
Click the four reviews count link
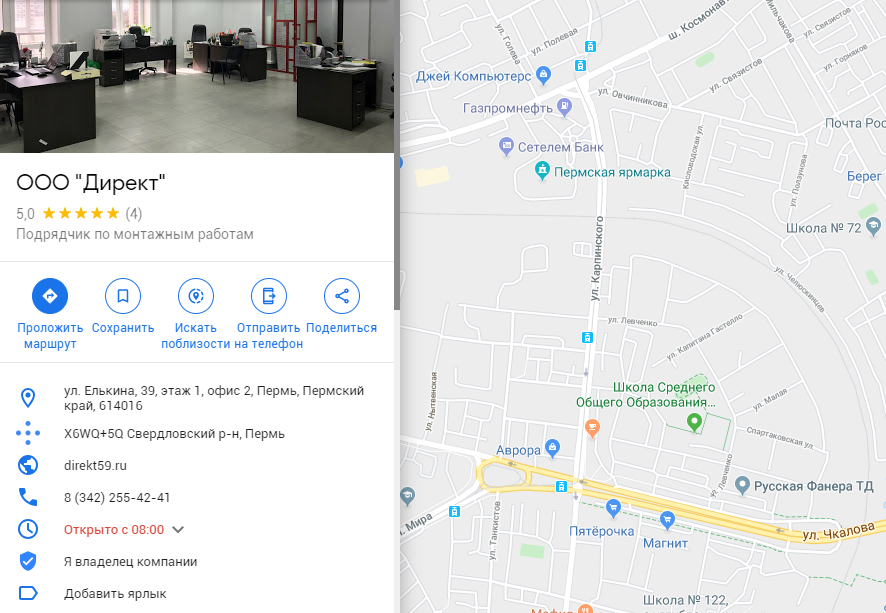click(x=134, y=214)
